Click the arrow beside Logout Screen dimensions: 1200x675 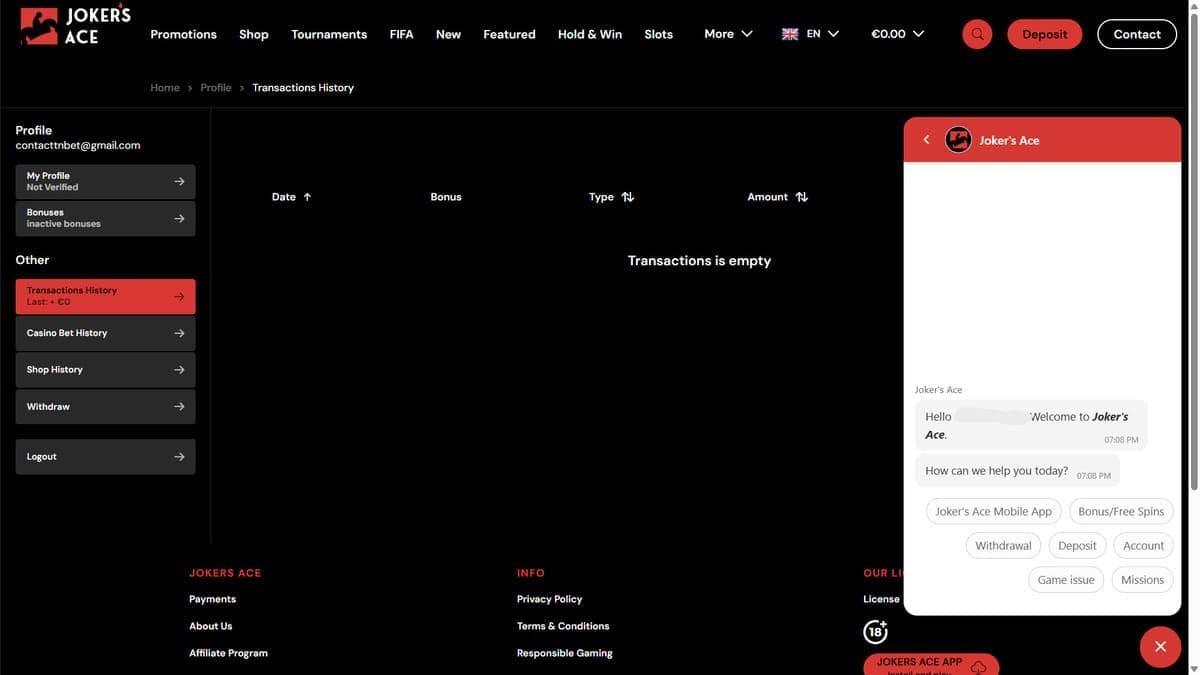click(179, 457)
